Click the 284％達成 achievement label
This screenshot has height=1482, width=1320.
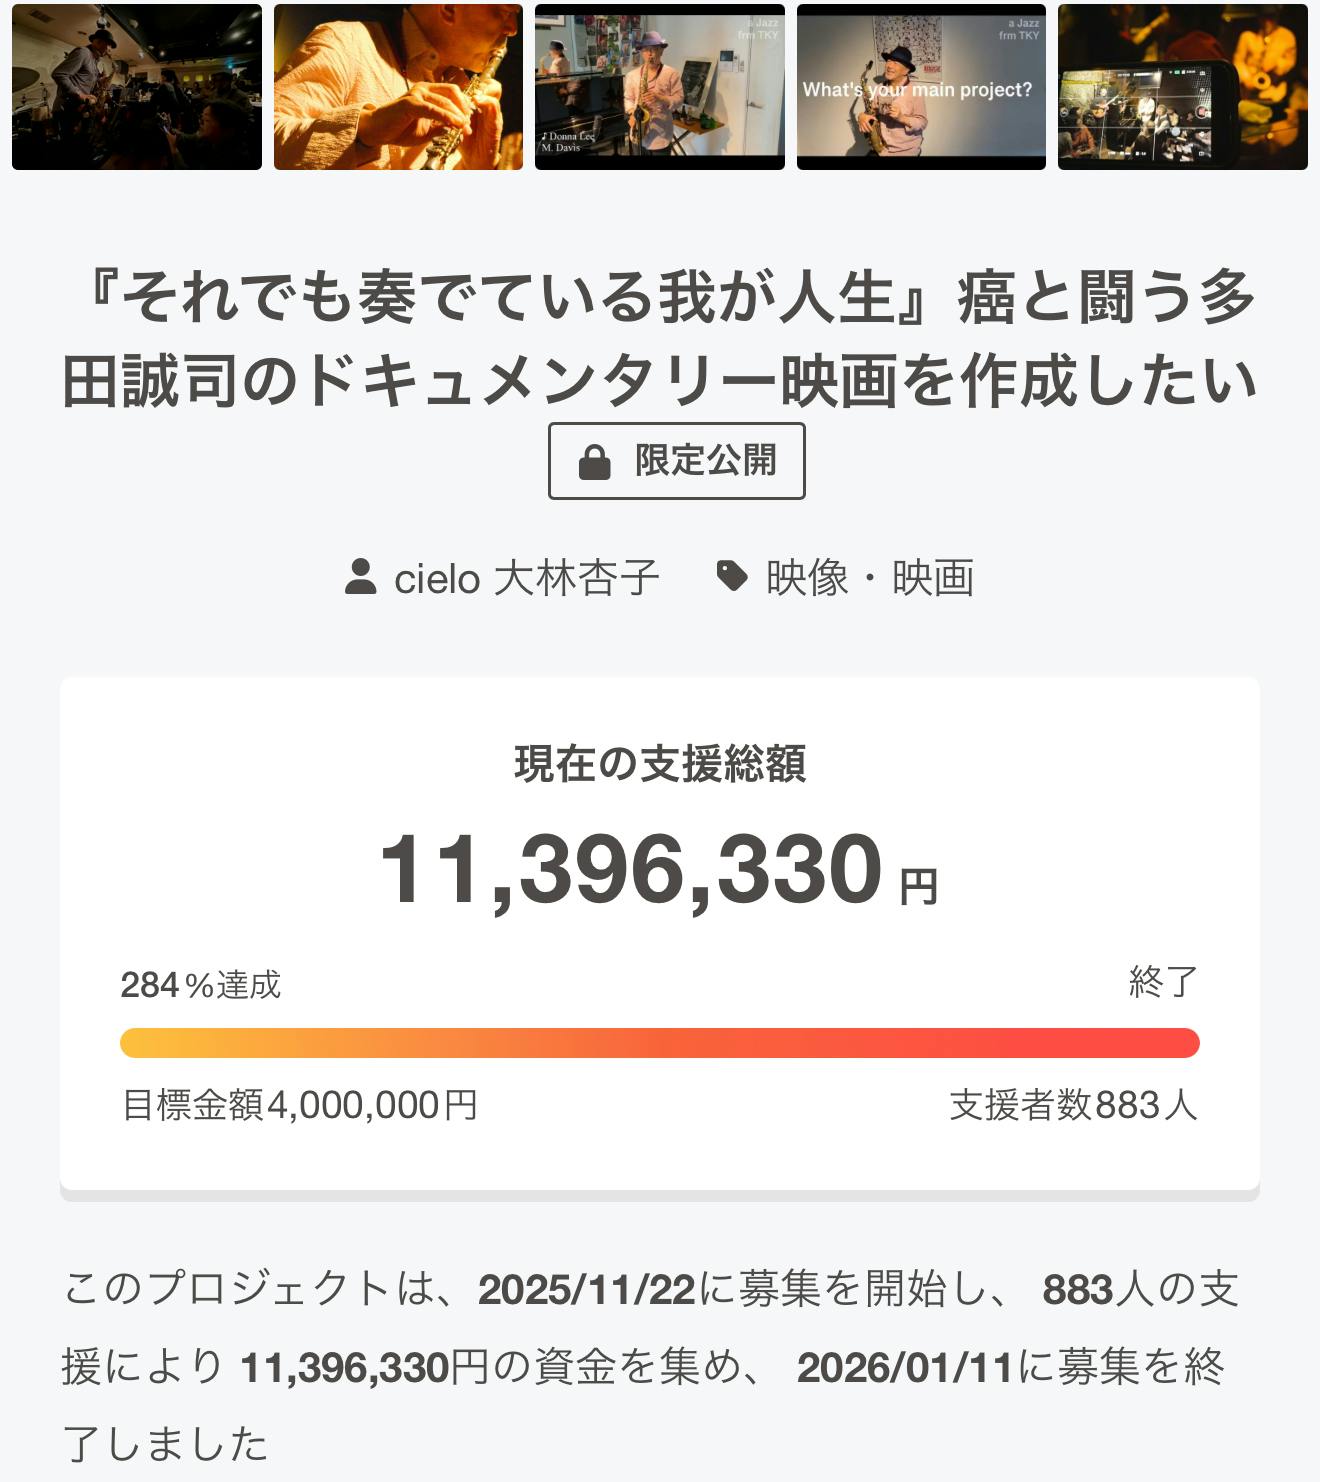coord(201,985)
